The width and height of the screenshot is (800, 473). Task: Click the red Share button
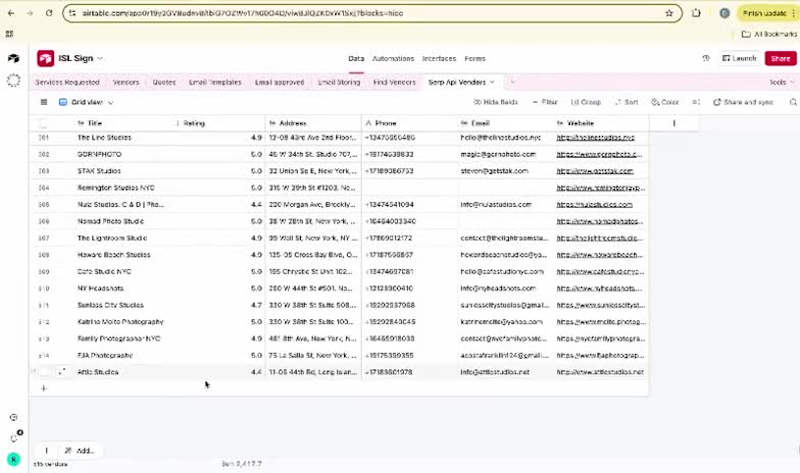[x=780, y=58]
